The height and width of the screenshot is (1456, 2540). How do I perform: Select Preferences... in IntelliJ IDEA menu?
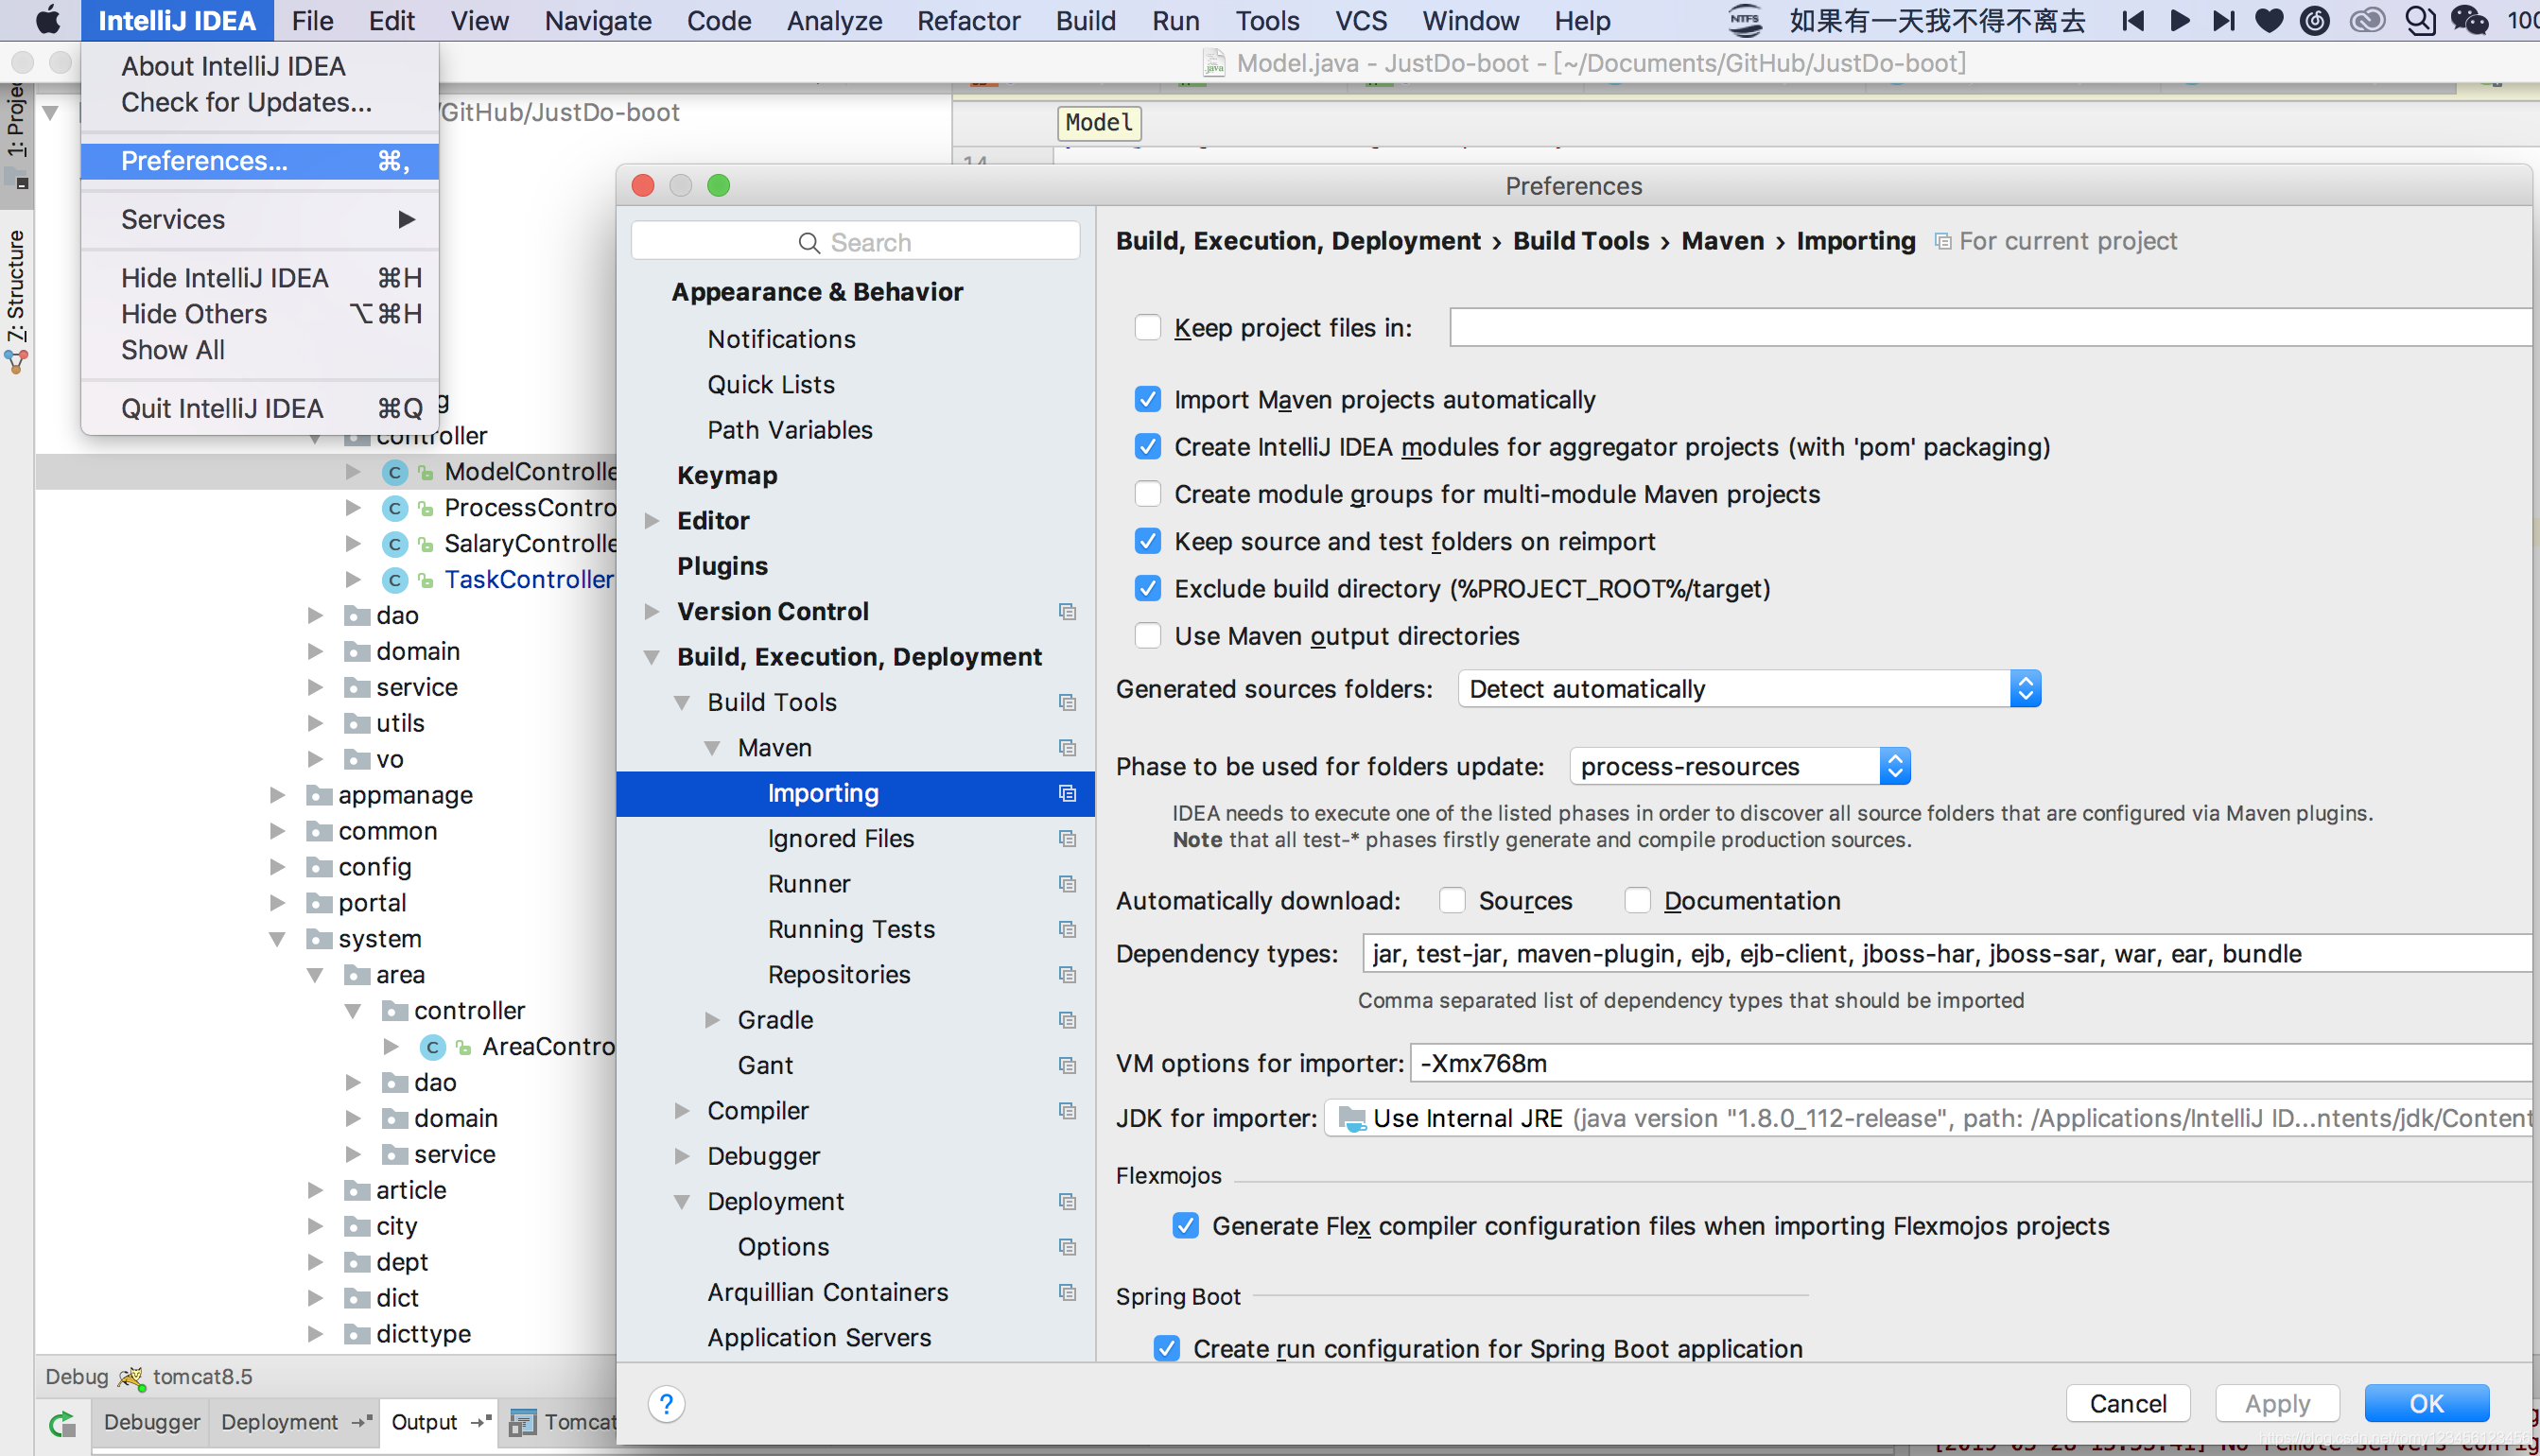tap(260, 161)
